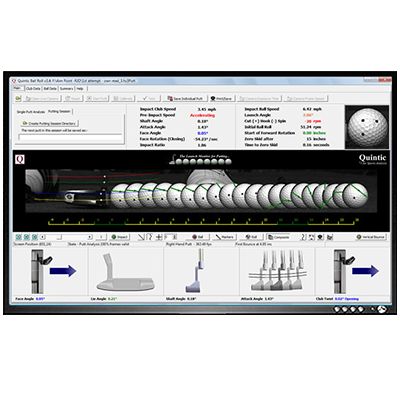Click the first cyan view icon
Image resolution: width=400 pixels, height=400 pixels.
pyautogui.click(x=19, y=237)
